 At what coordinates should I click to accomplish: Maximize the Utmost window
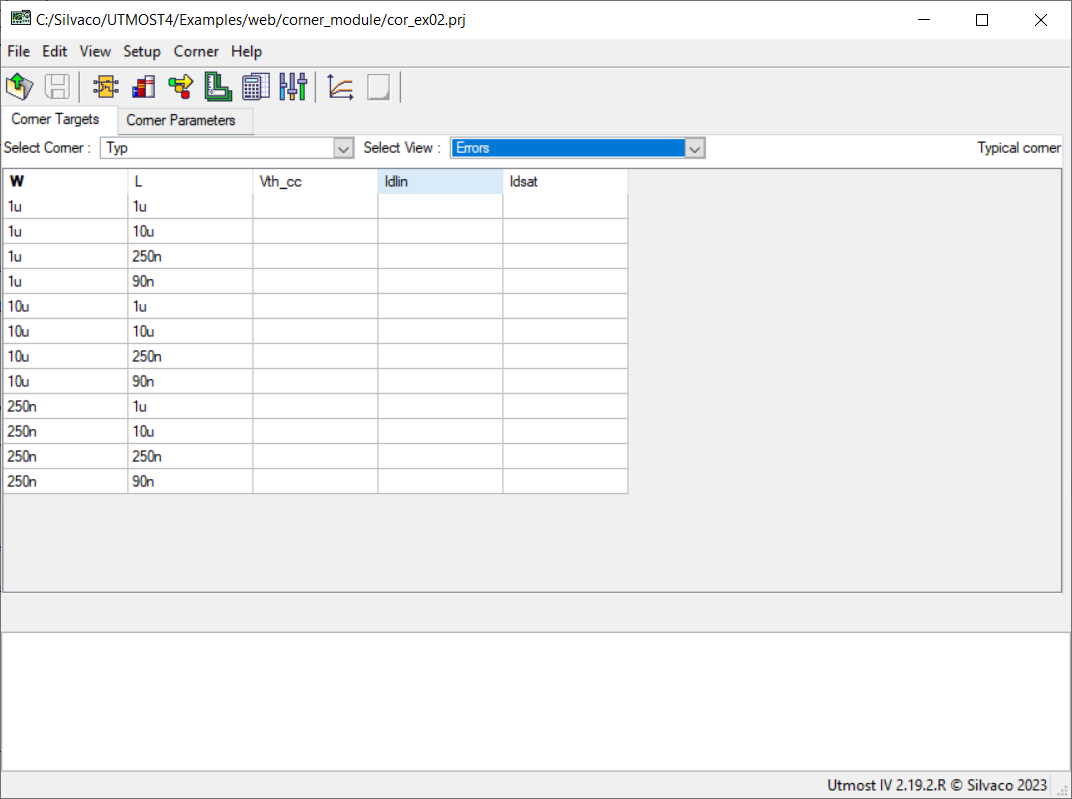[982, 20]
